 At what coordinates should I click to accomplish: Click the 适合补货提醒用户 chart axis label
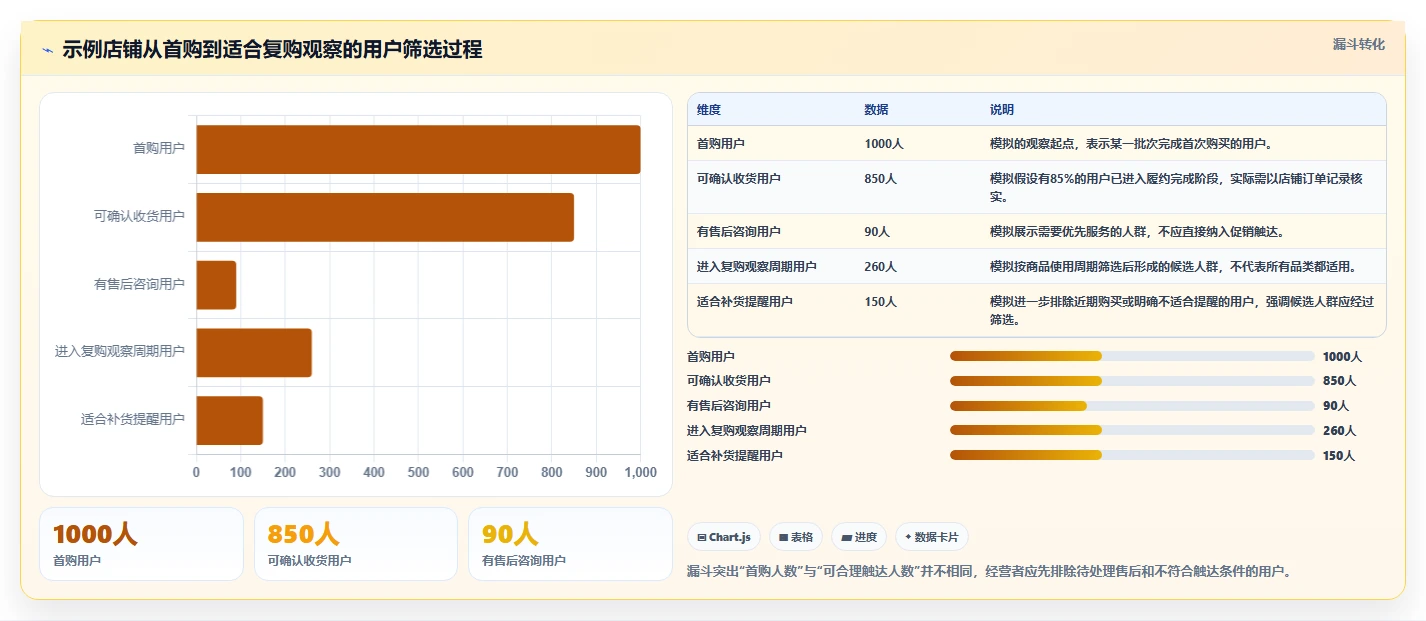point(133,420)
